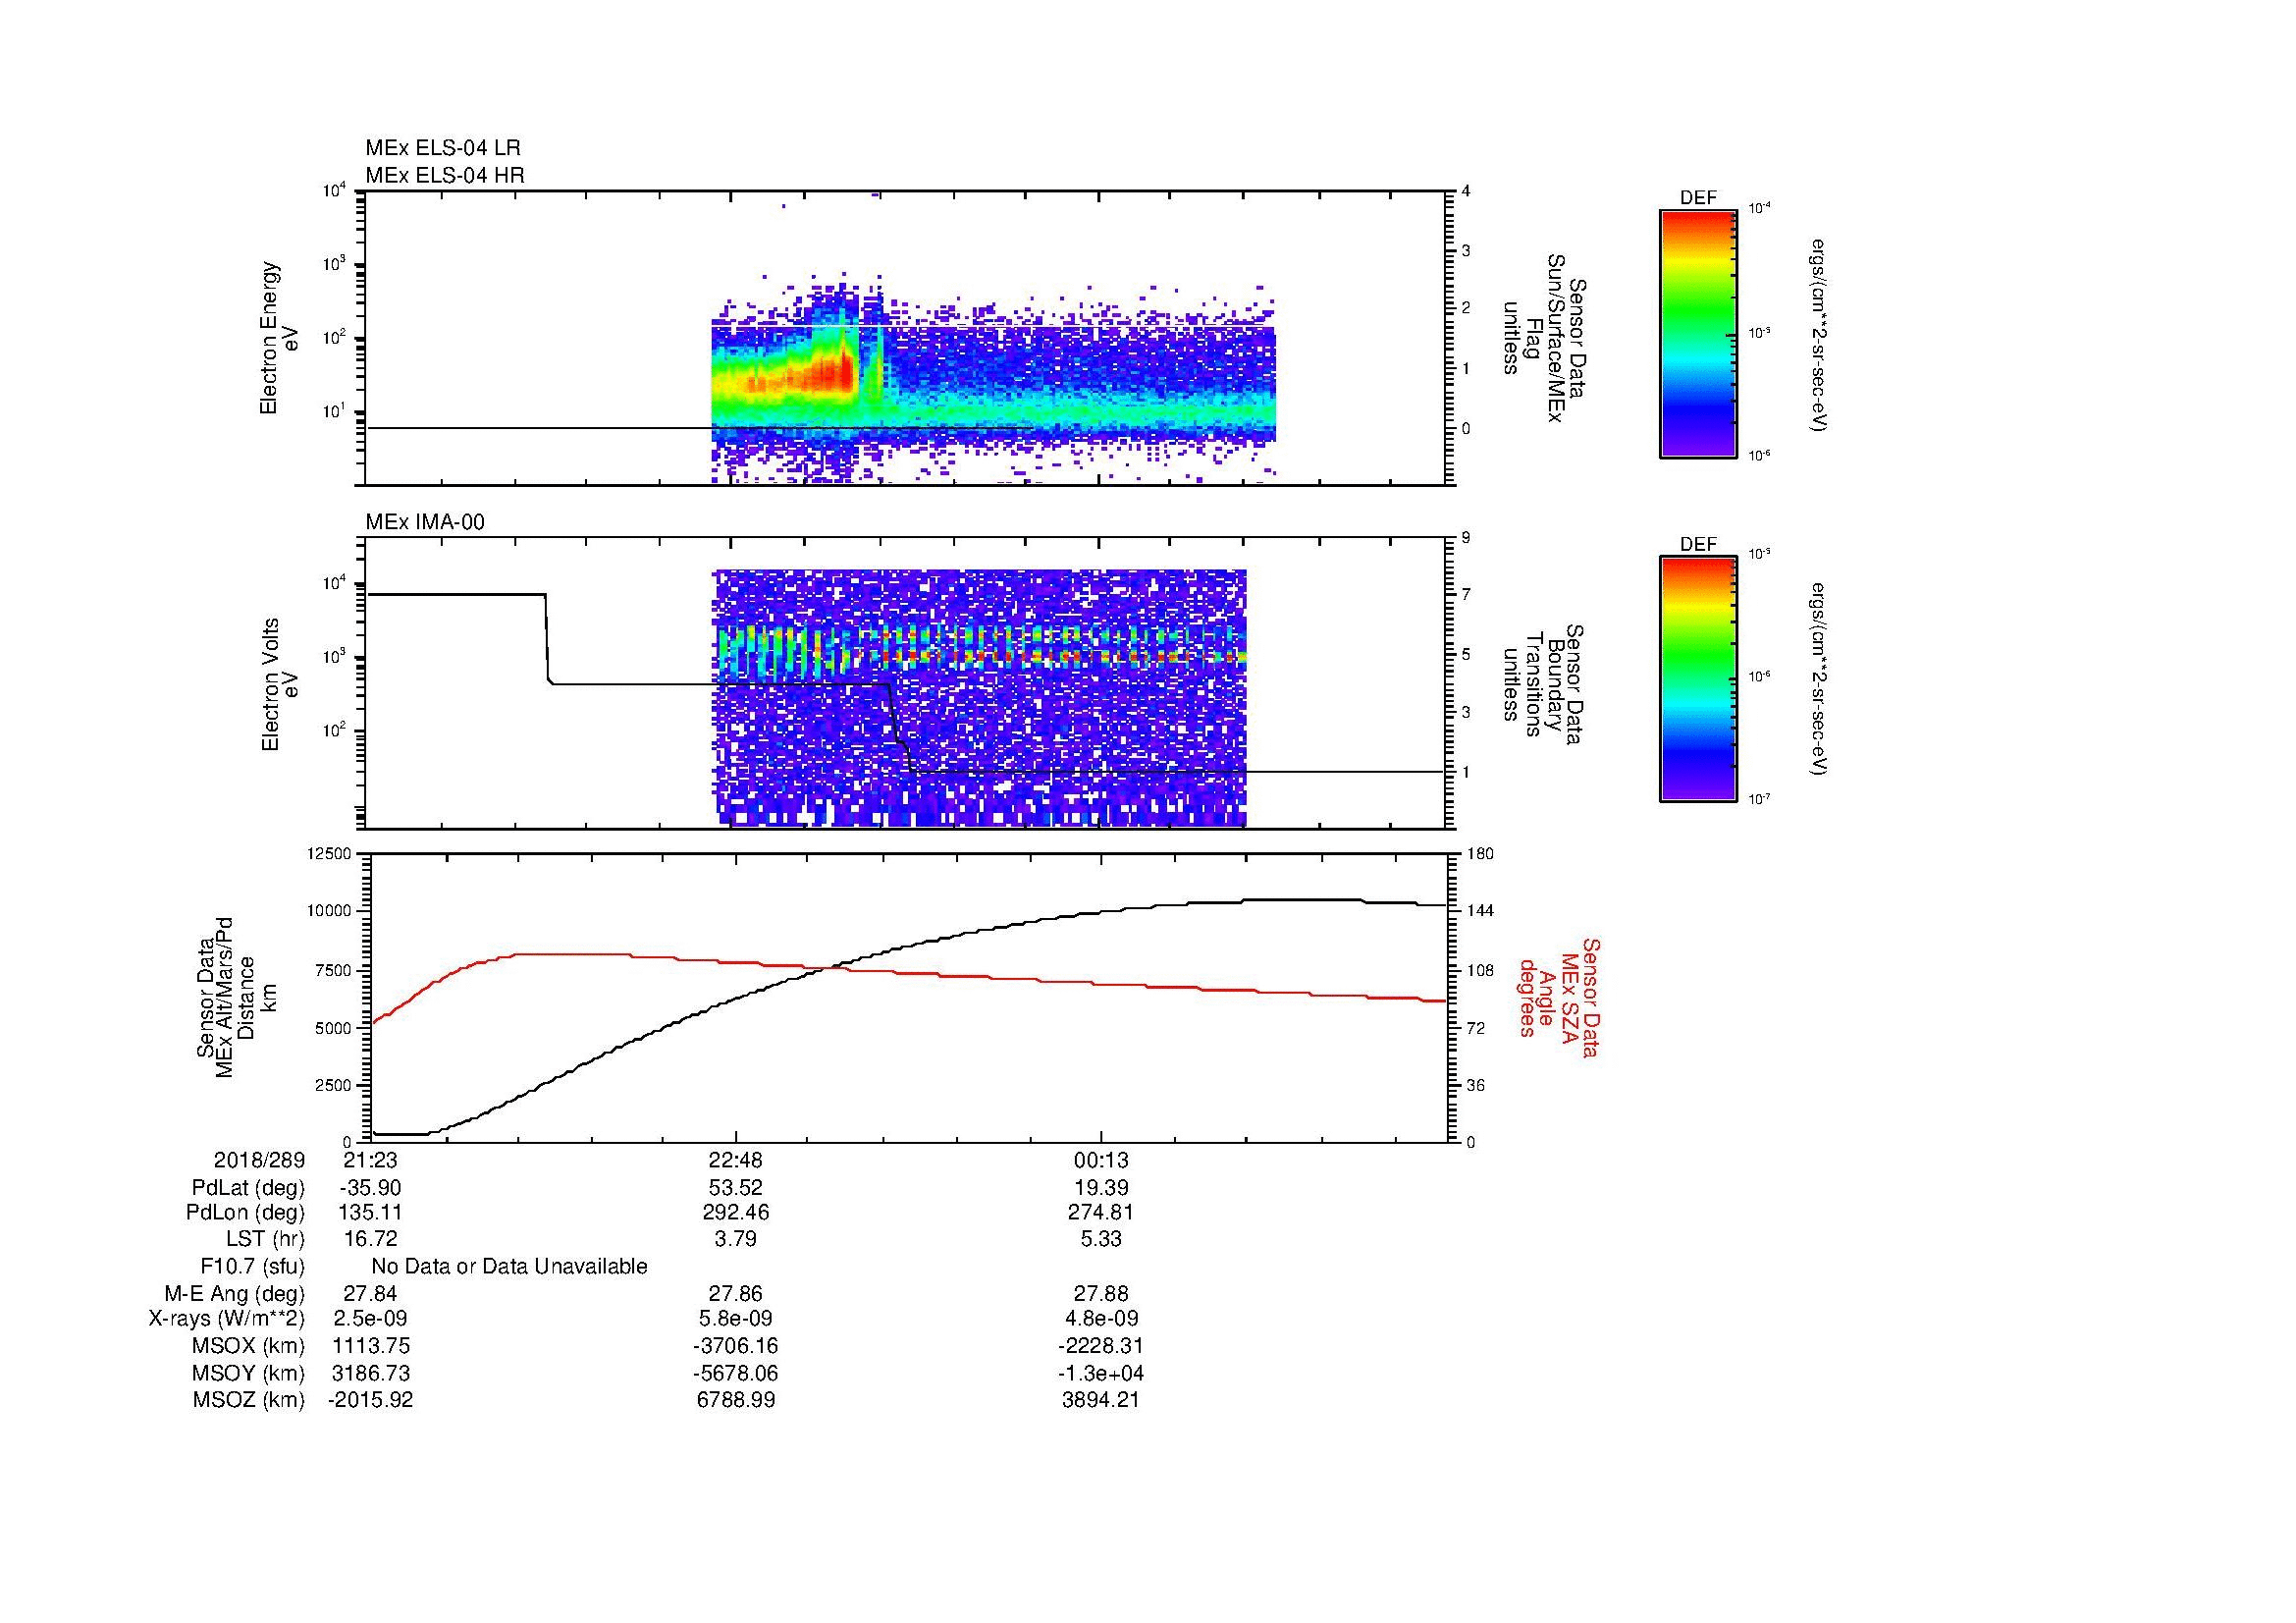The width and height of the screenshot is (2296, 1623).
Task: Click the red MEx SZA Angle axis label
Action: click(x=1560, y=997)
